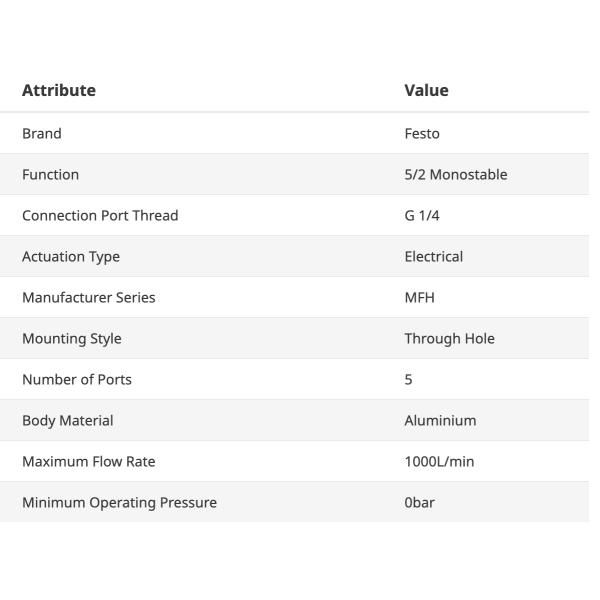
Task: Click the 5/2 Monostable value
Action: pyautogui.click(x=455, y=174)
